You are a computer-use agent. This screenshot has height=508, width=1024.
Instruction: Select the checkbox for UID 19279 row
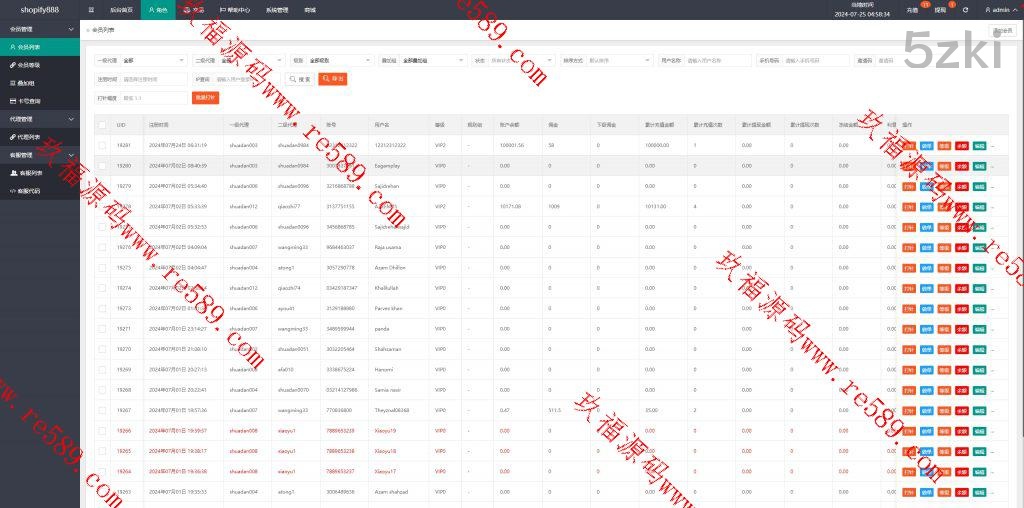[x=102, y=186]
